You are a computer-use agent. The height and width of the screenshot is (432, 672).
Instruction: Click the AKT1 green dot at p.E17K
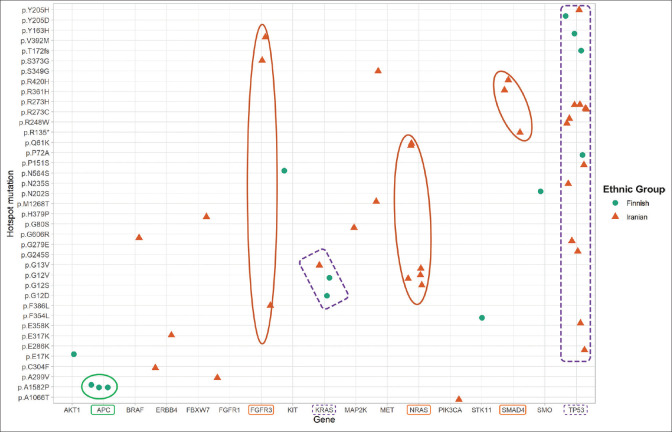tap(74, 354)
